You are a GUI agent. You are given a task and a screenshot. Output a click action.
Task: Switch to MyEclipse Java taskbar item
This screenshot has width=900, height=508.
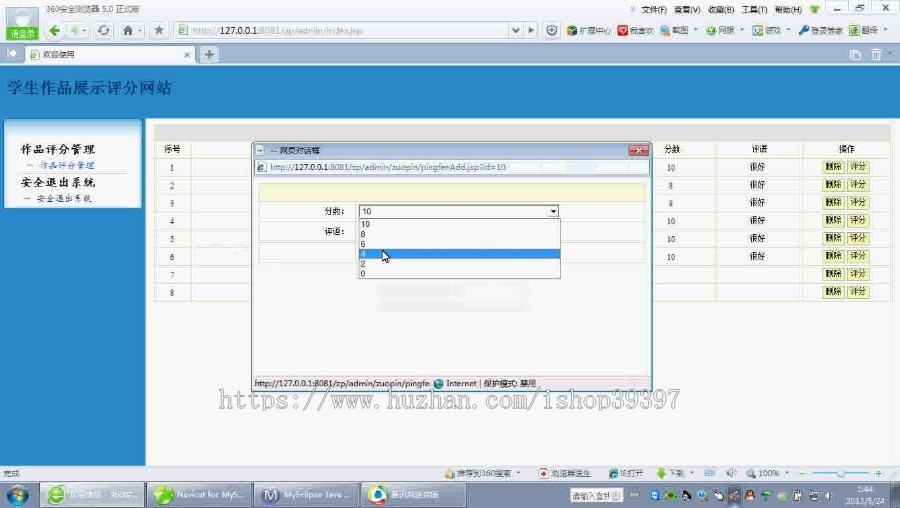(x=306, y=495)
